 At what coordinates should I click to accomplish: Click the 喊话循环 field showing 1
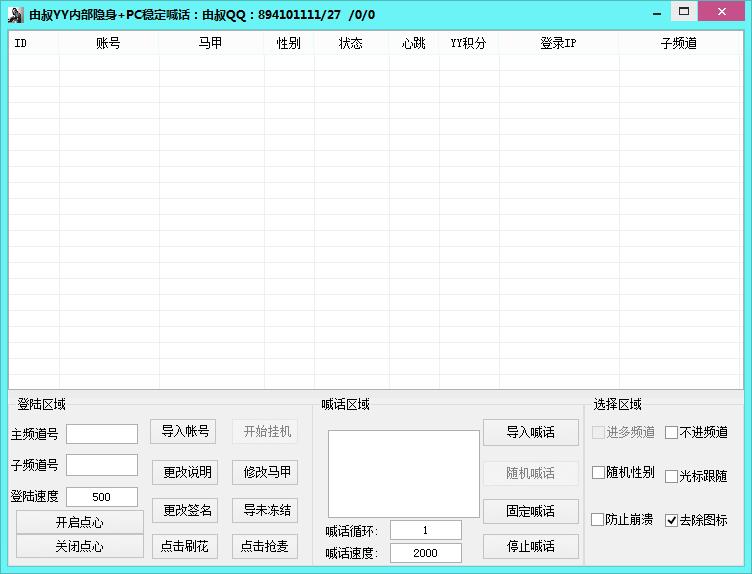(426, 530)
